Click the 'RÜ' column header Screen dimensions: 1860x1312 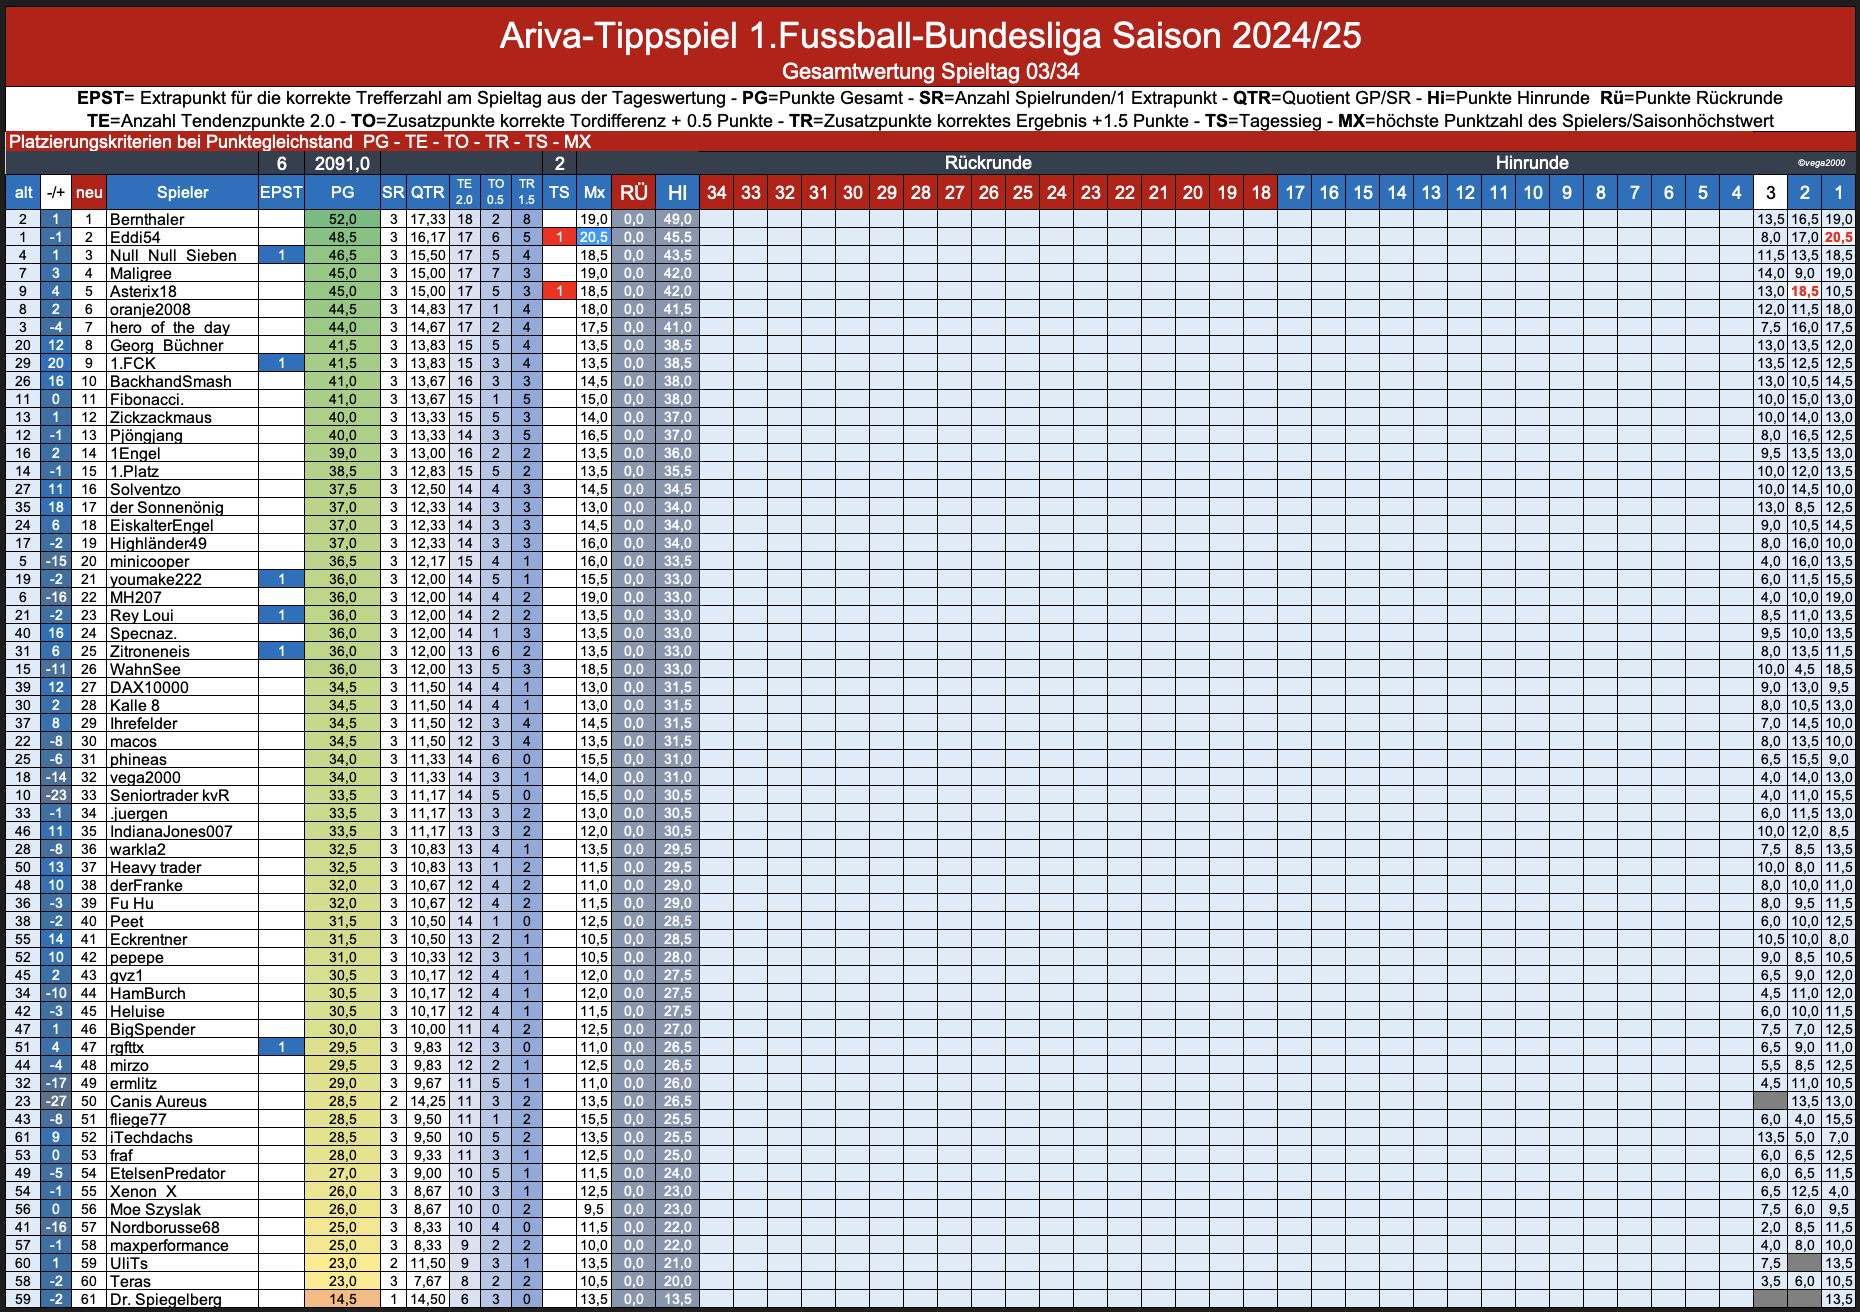point(633,193)
